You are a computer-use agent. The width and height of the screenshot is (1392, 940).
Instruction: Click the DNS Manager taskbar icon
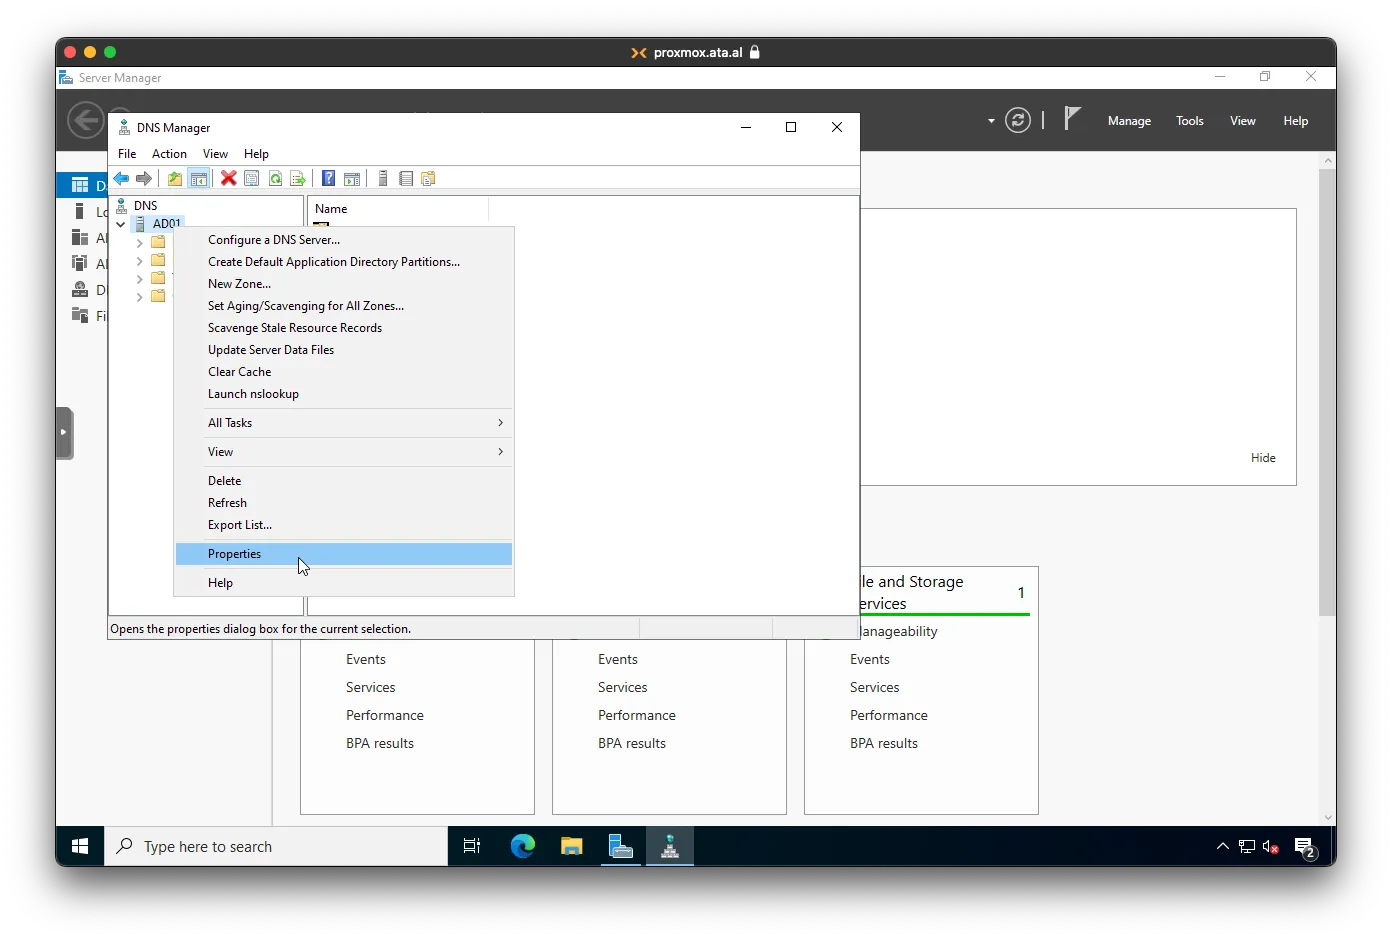tap(670, 846)
